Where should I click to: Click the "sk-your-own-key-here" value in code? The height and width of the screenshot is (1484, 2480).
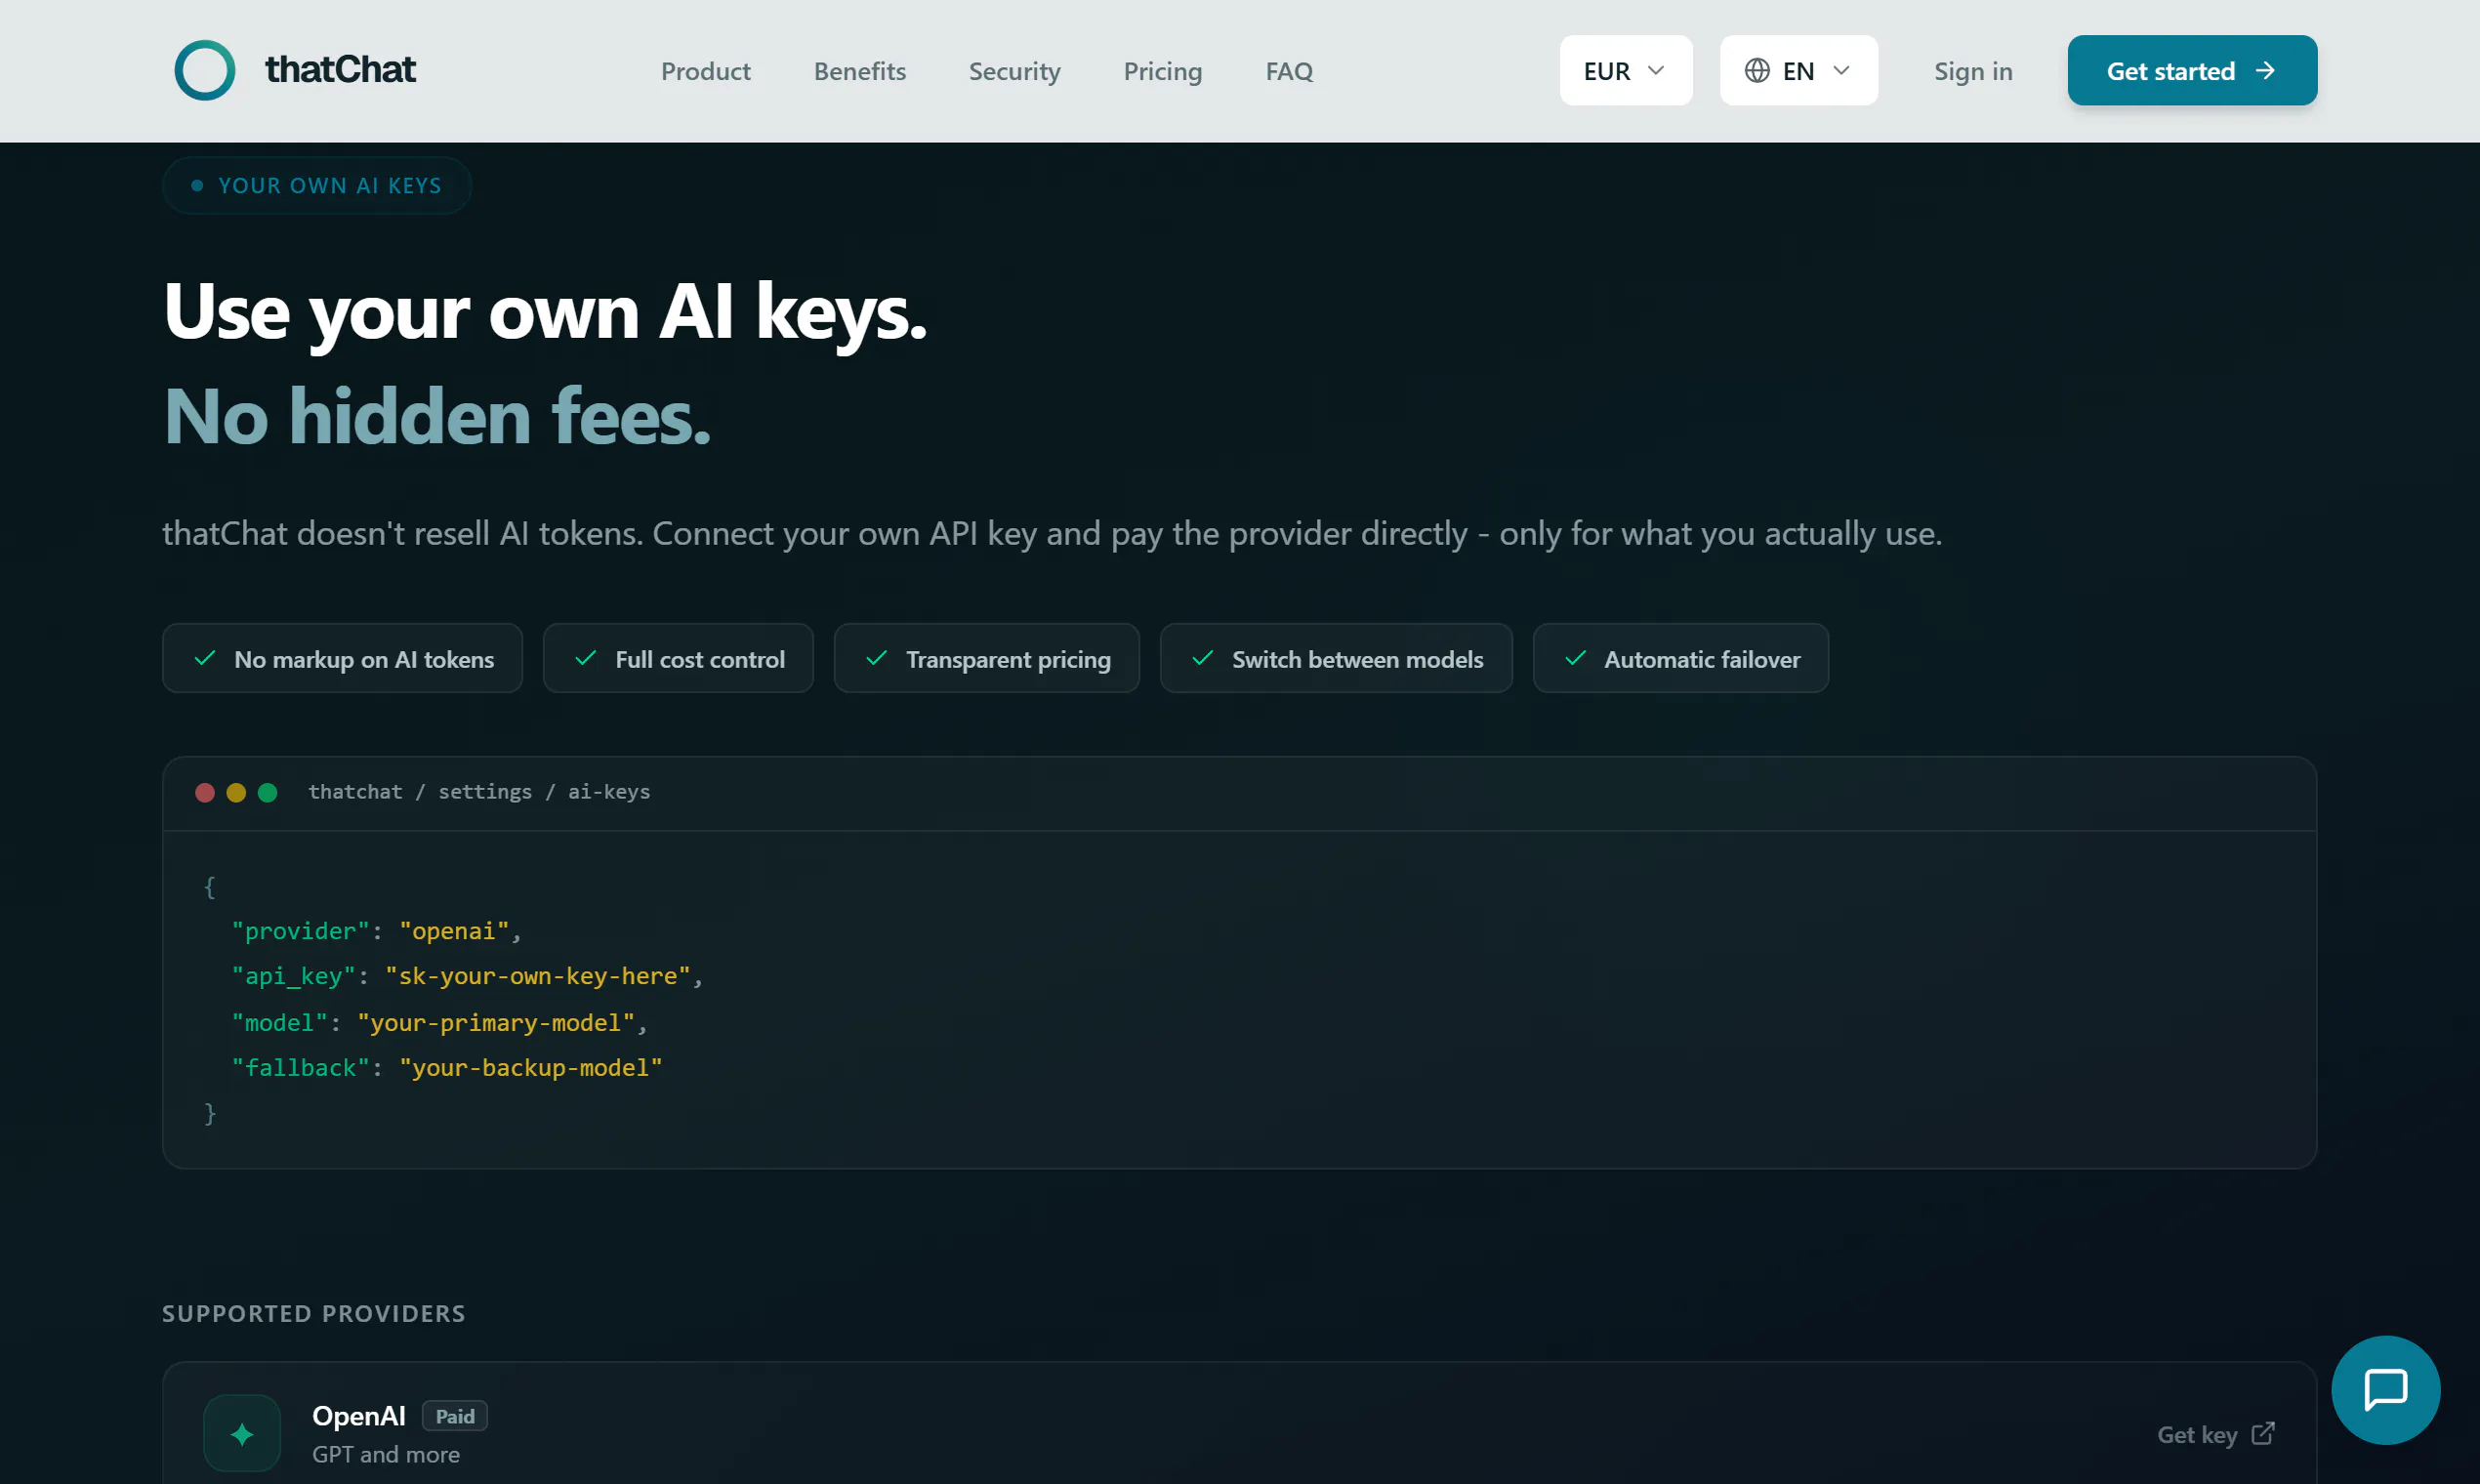pos(538,976)
